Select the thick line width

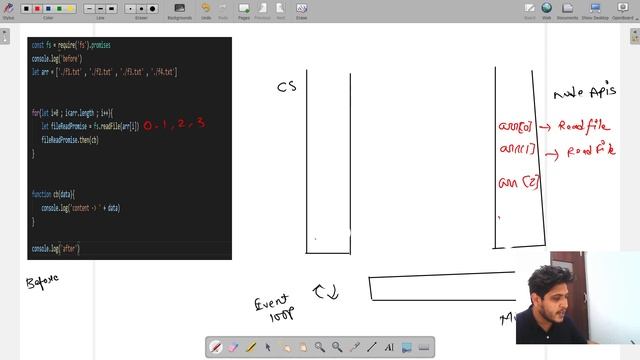point(111,9)
